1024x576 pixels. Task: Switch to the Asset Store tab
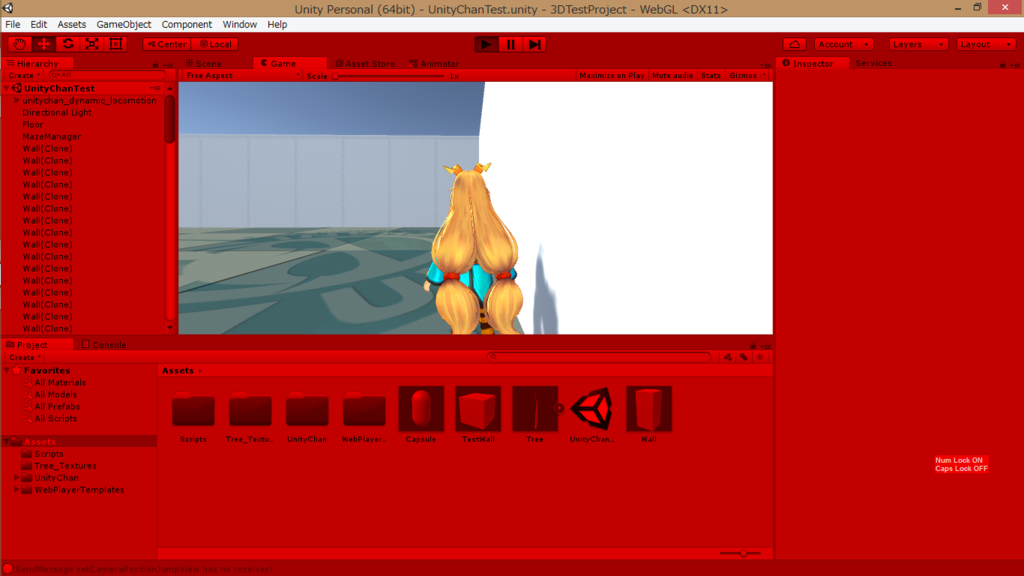pos(365,63)
